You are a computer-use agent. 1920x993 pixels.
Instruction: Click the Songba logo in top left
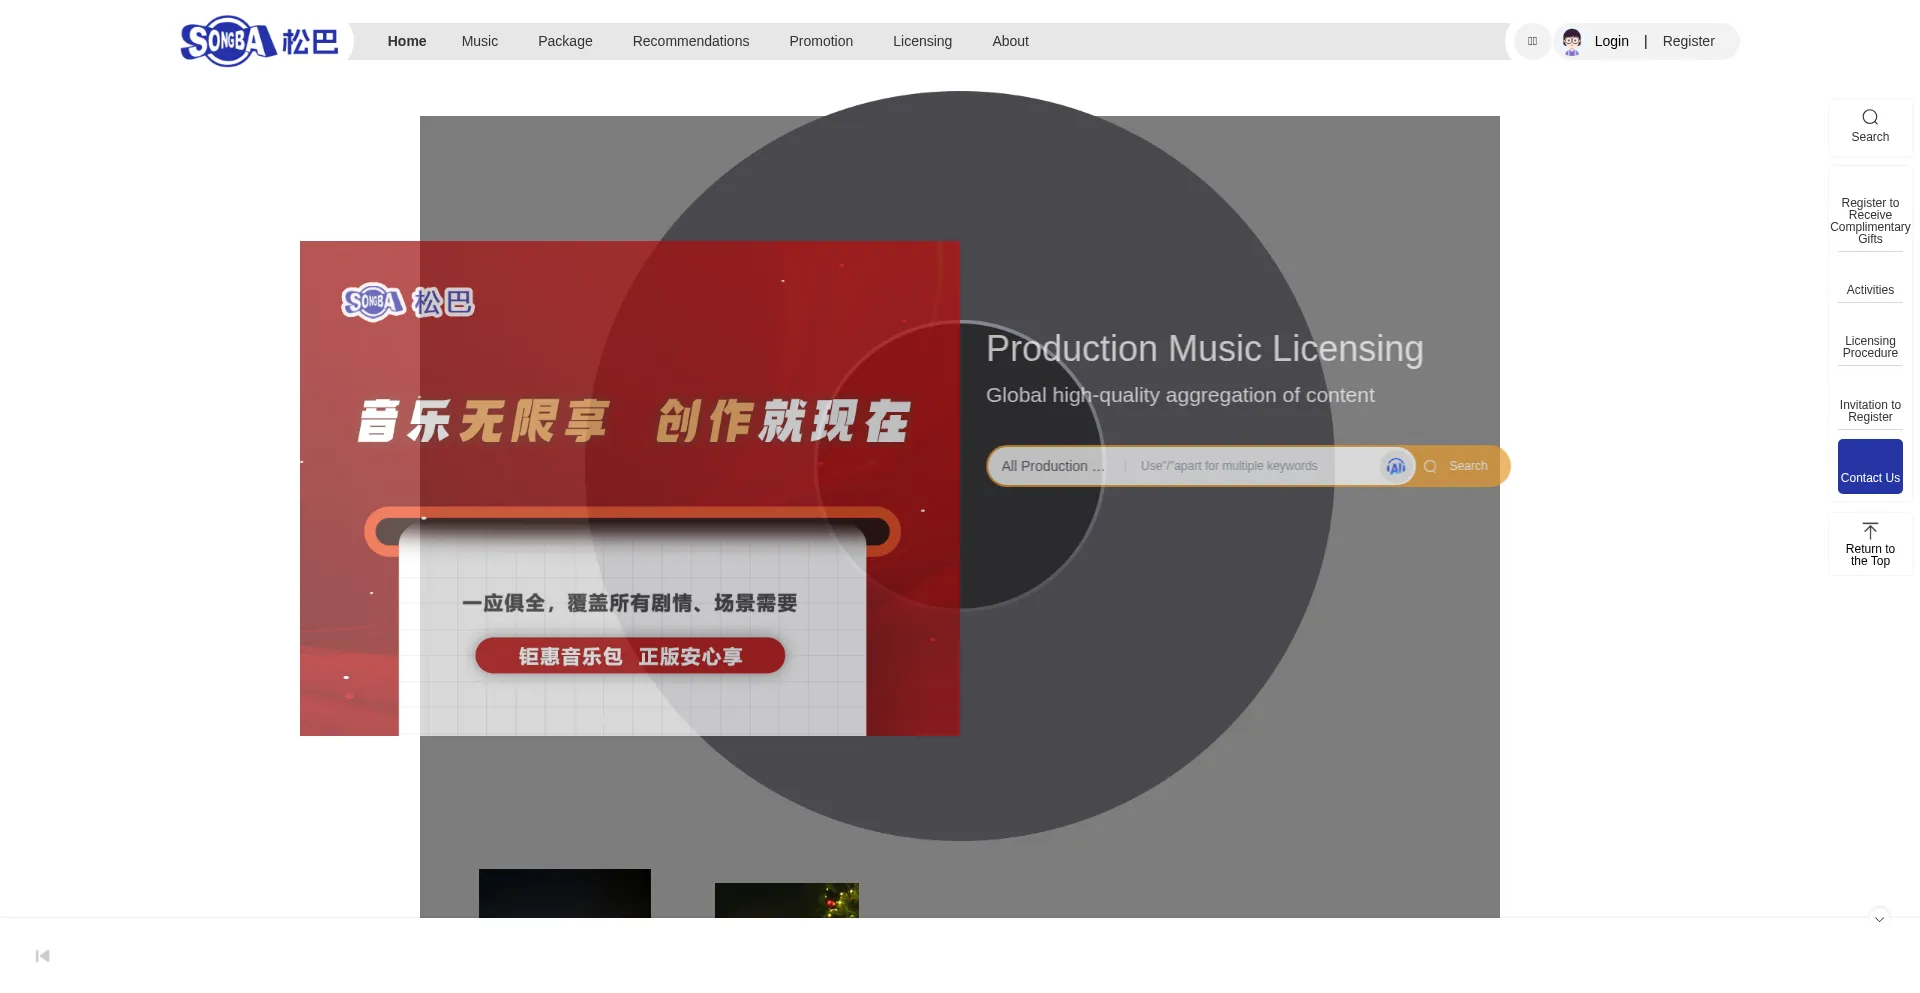258,41
